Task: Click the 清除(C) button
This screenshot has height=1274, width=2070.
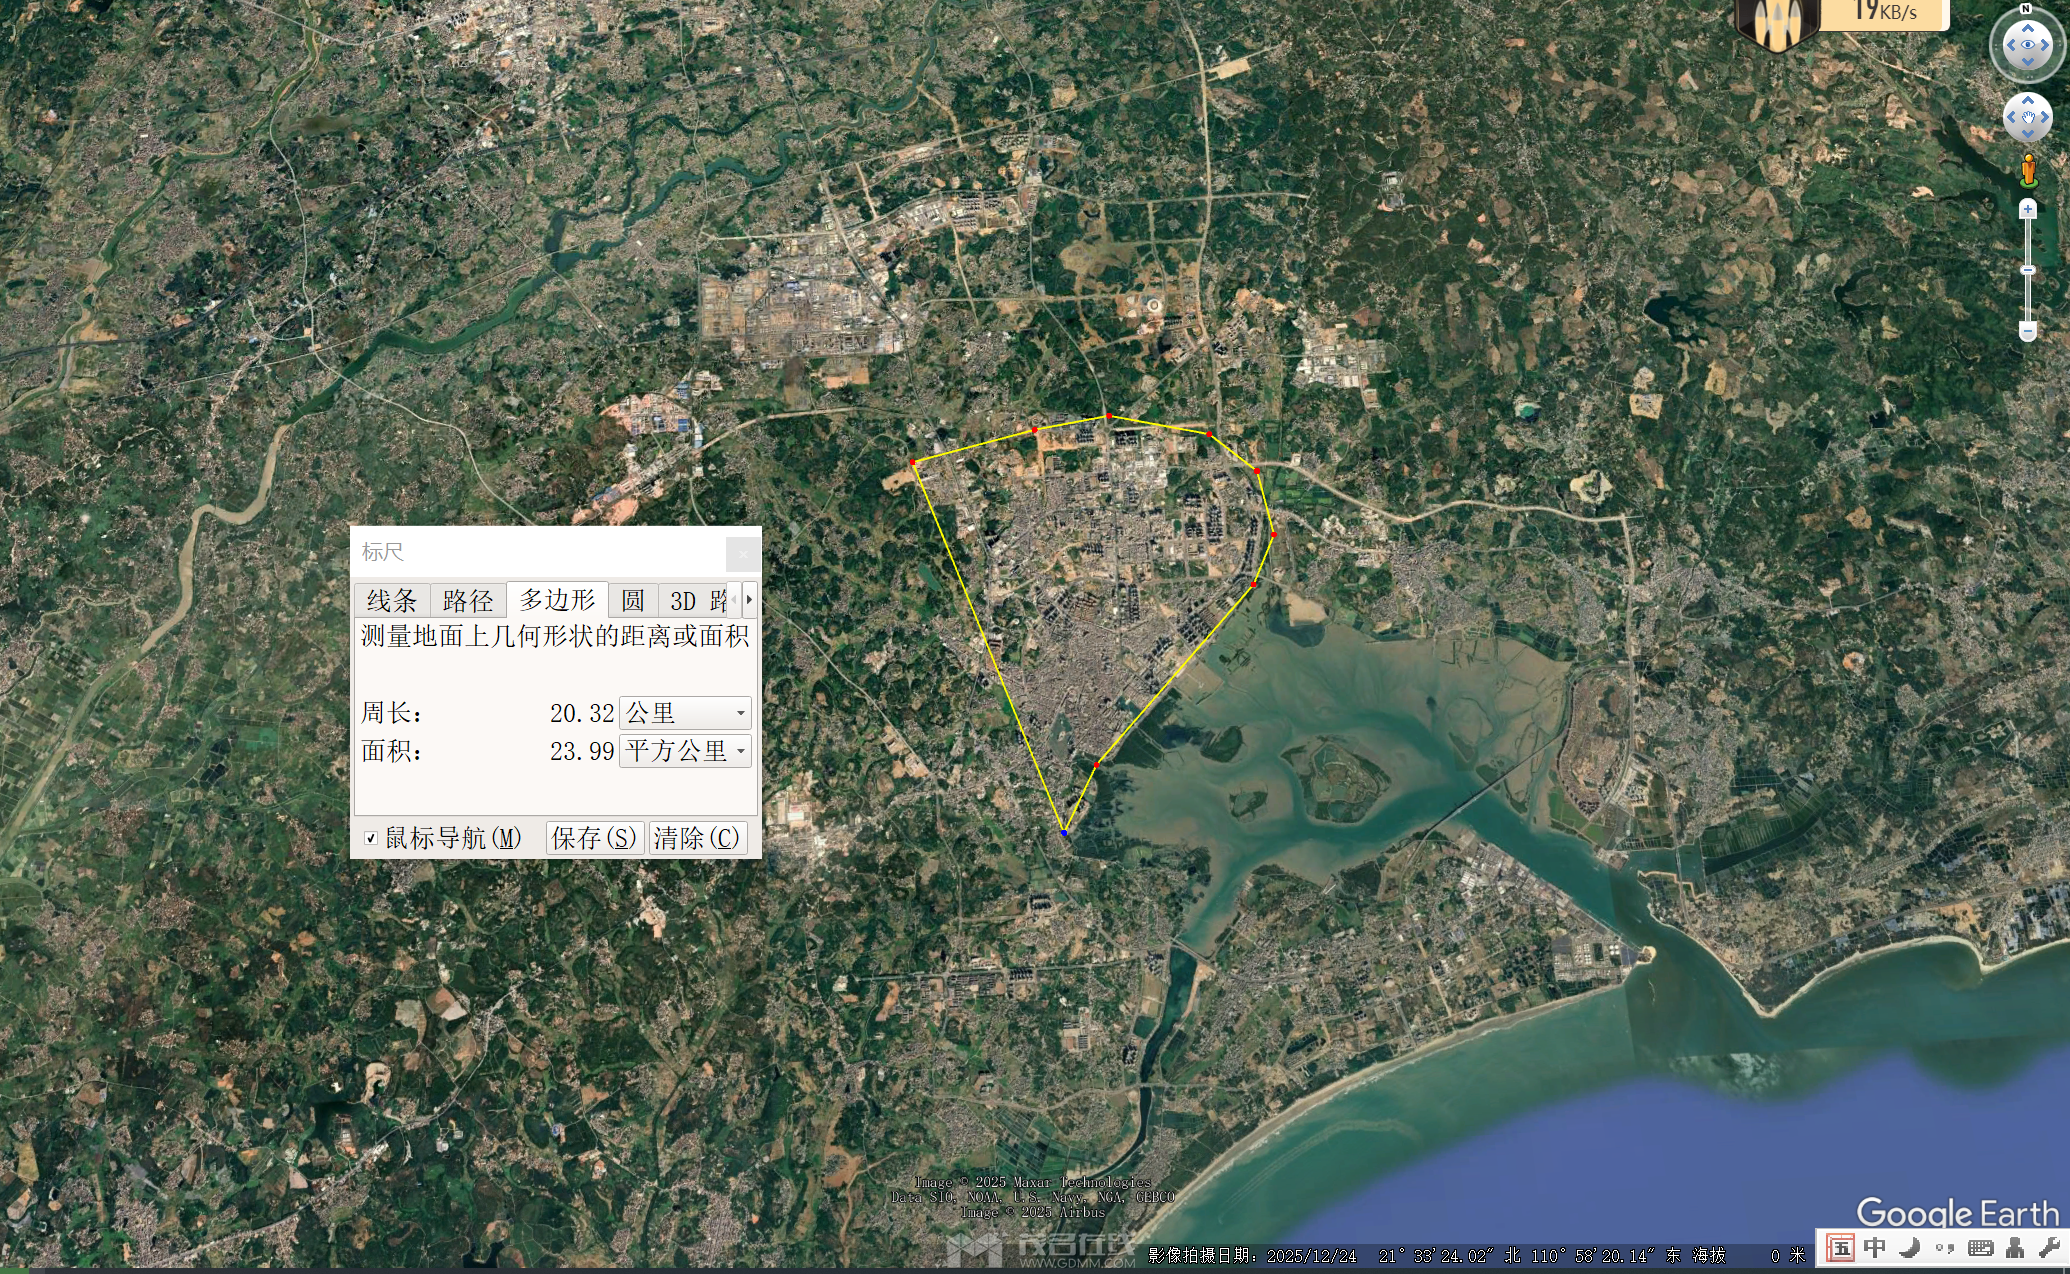Action: tap(697, 838)
